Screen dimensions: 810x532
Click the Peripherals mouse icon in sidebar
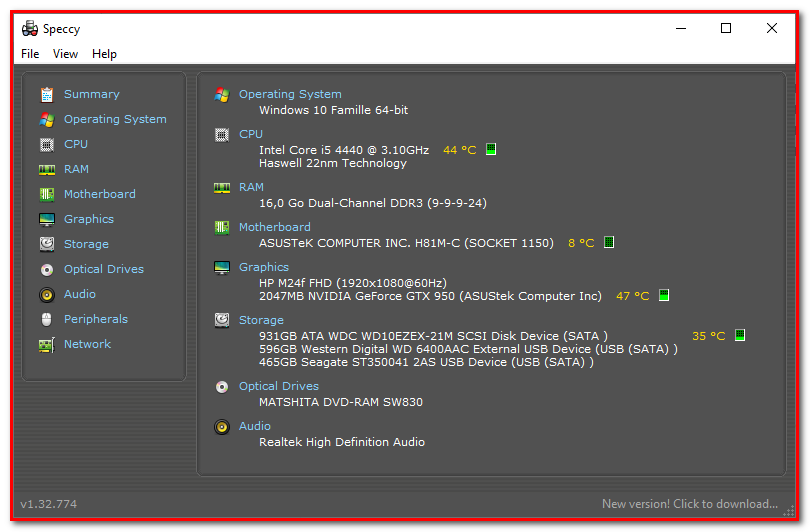coord(46,319)
